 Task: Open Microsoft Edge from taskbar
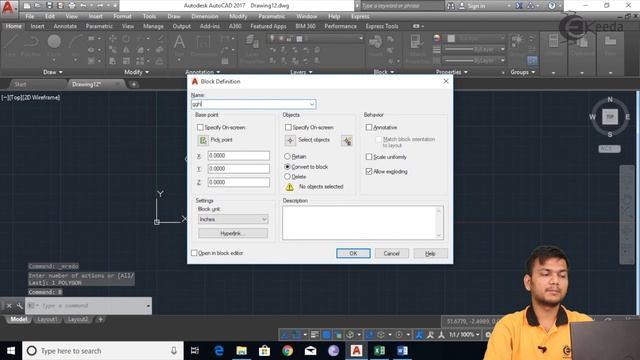(219, 351)
